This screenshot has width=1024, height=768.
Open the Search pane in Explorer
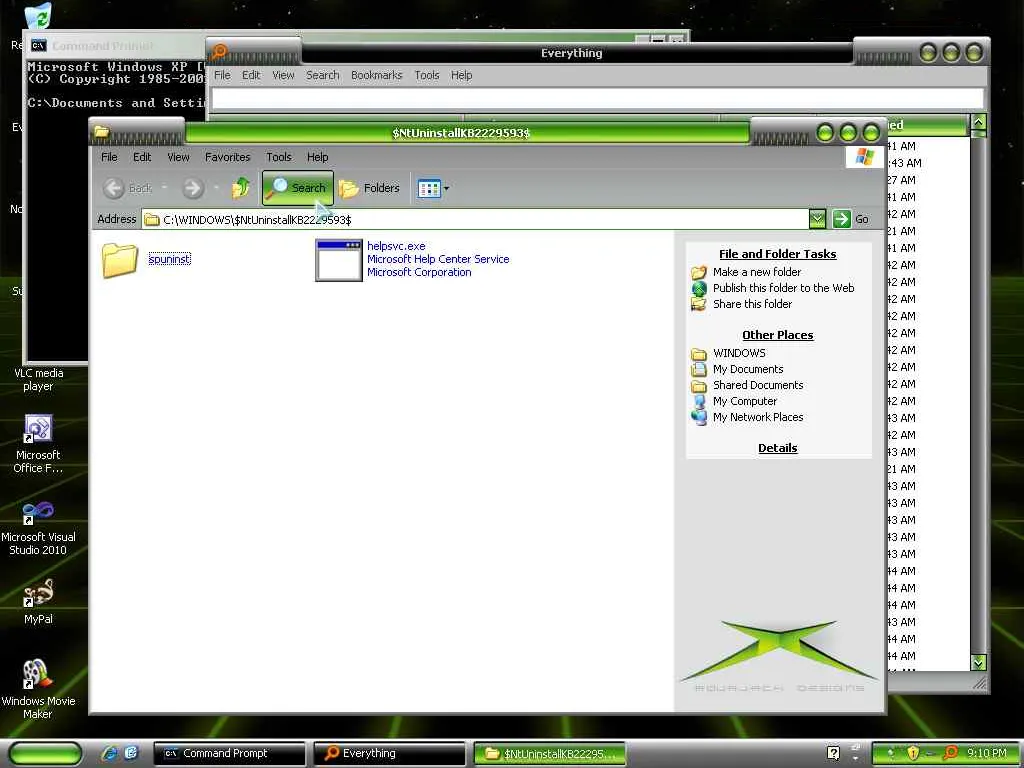(298, 188)
